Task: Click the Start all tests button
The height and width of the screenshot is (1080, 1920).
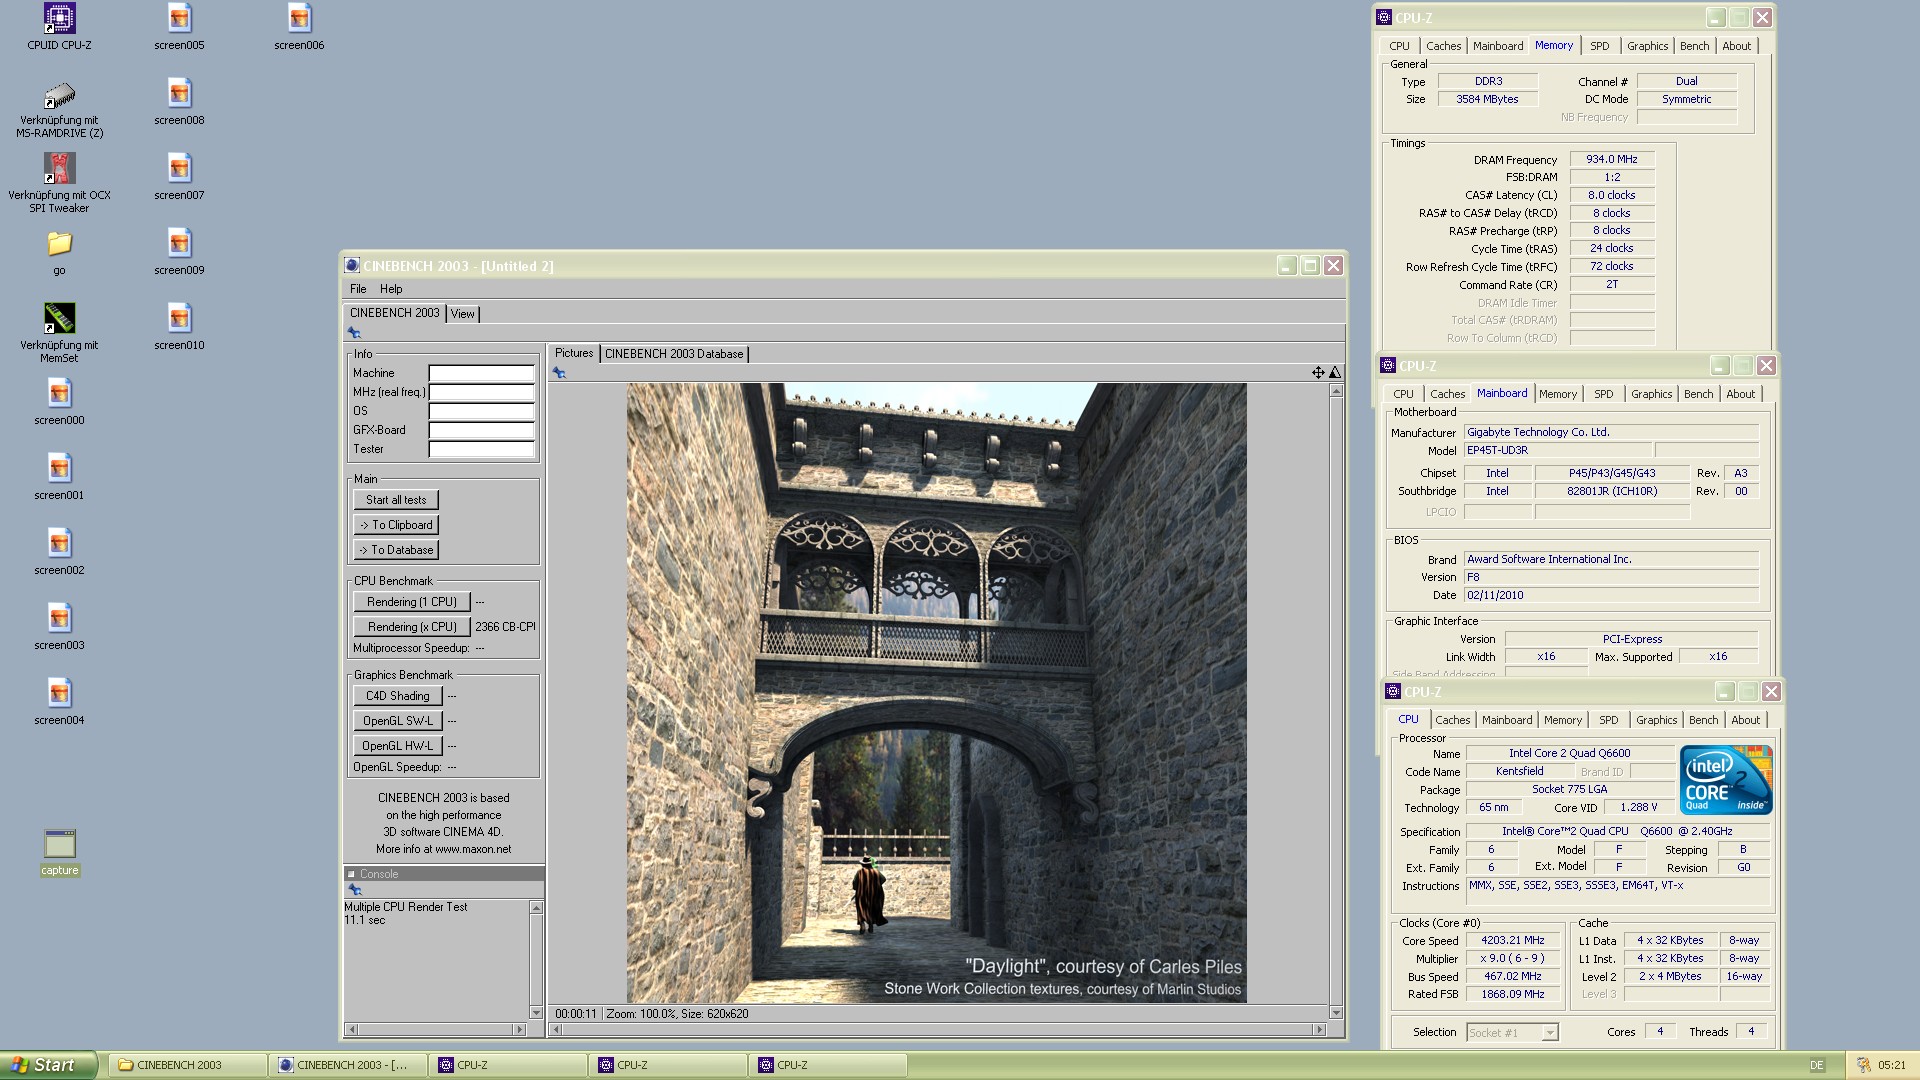Action: pyautogui.click(x=396, y=500)
